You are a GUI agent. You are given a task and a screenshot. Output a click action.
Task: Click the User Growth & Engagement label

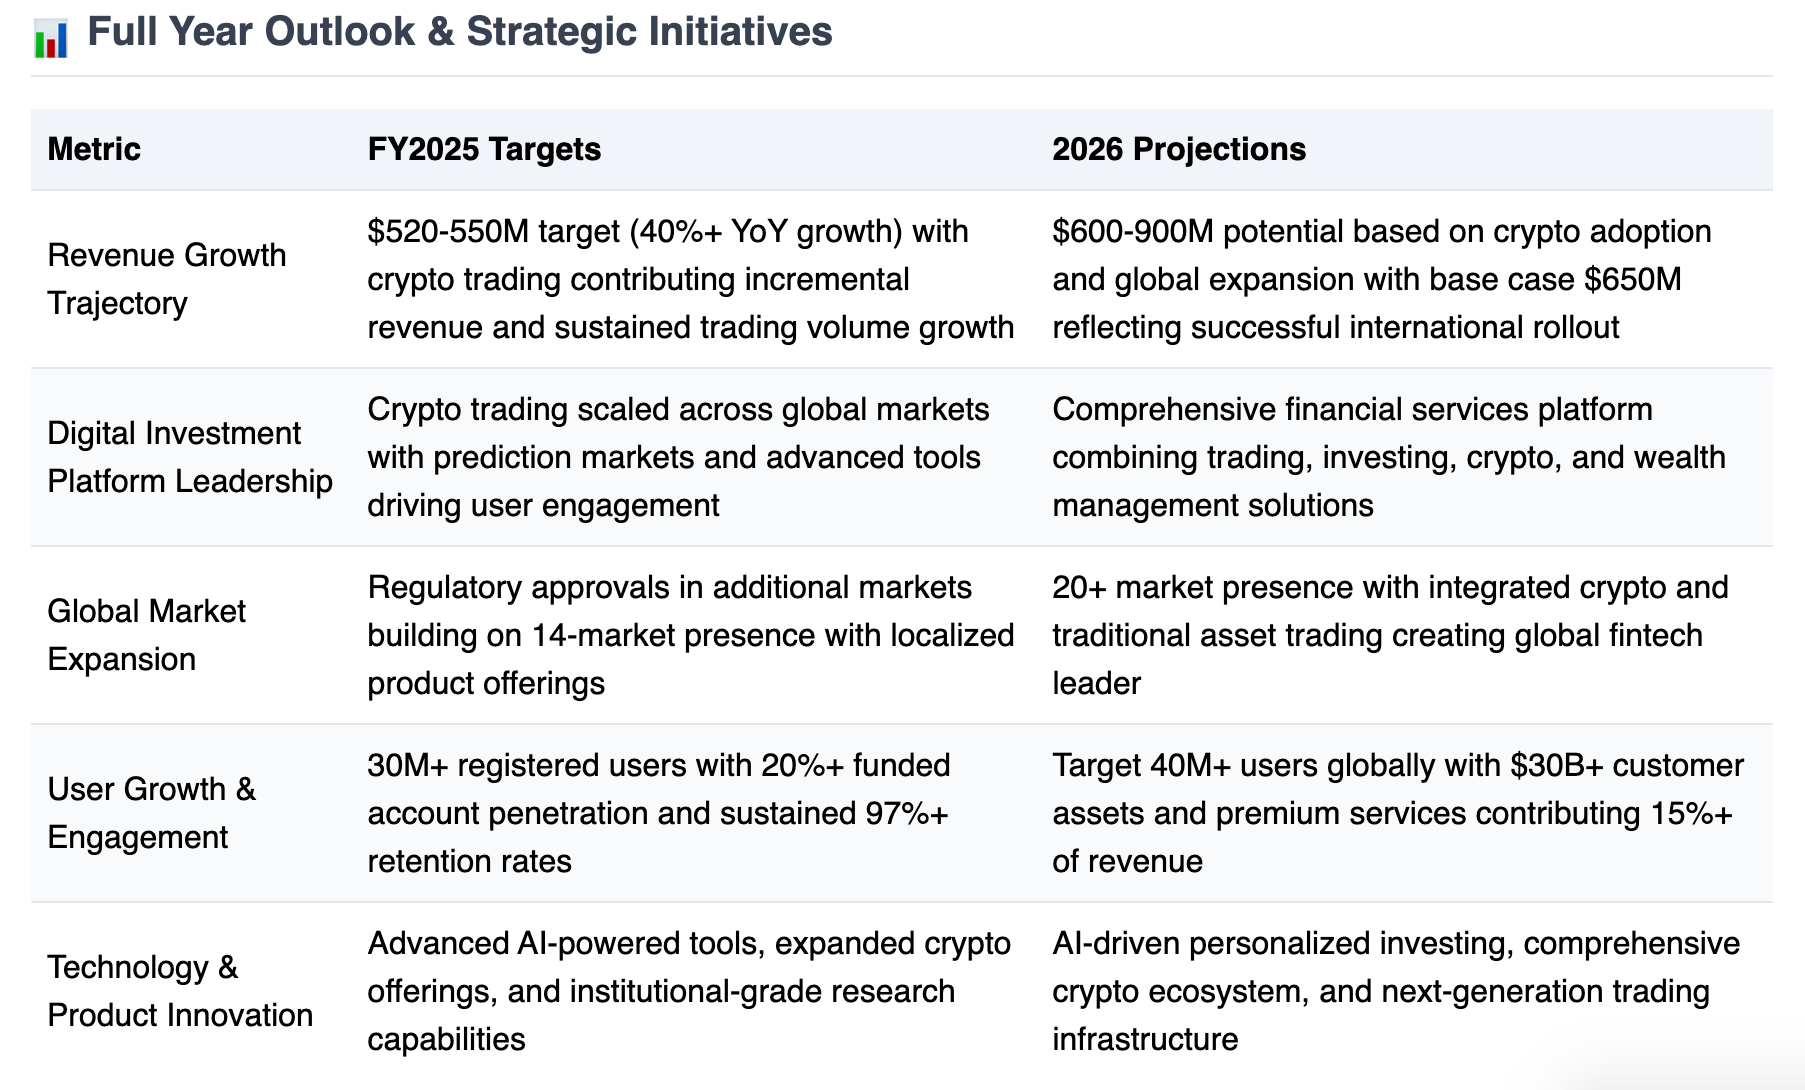pos(152,813)
